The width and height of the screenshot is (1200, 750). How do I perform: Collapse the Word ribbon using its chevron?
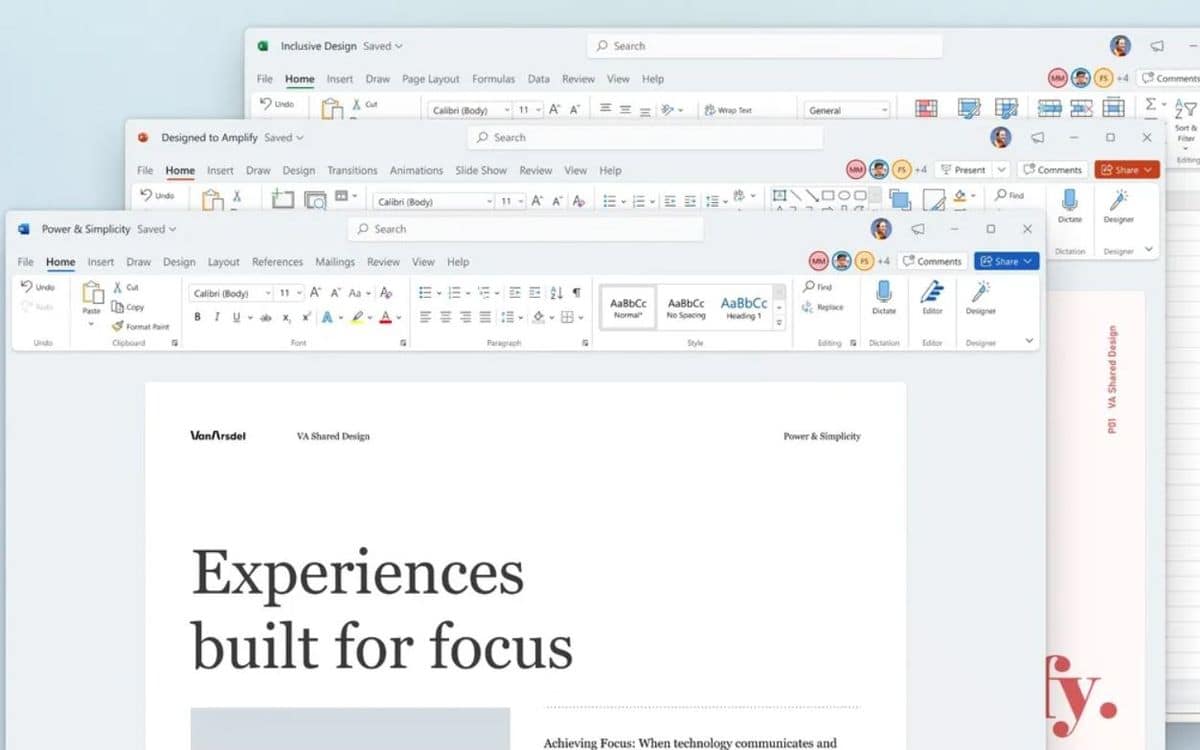pos(1029,341)
